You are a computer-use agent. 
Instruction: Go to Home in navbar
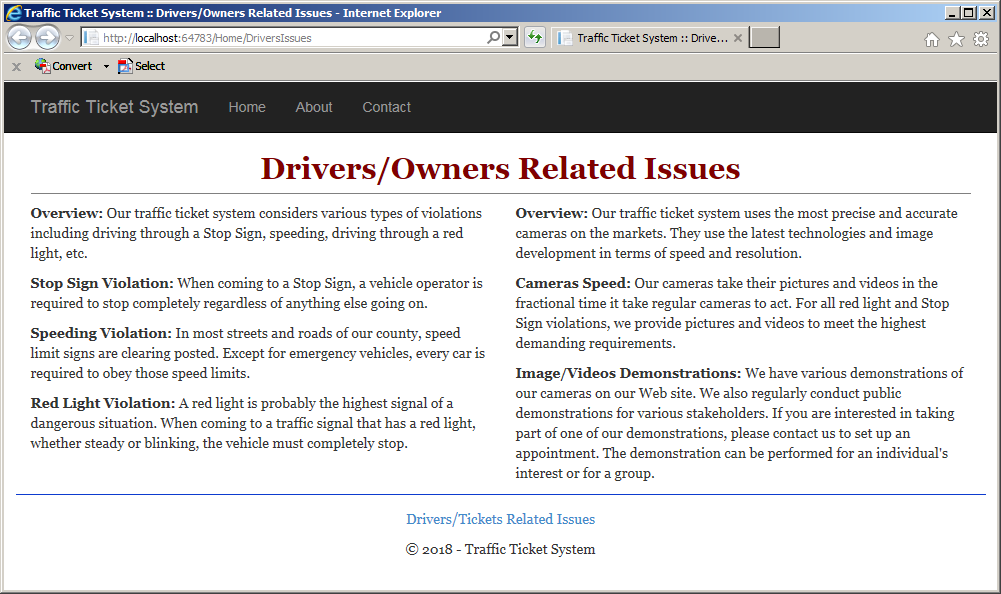(x=247, y=107)
